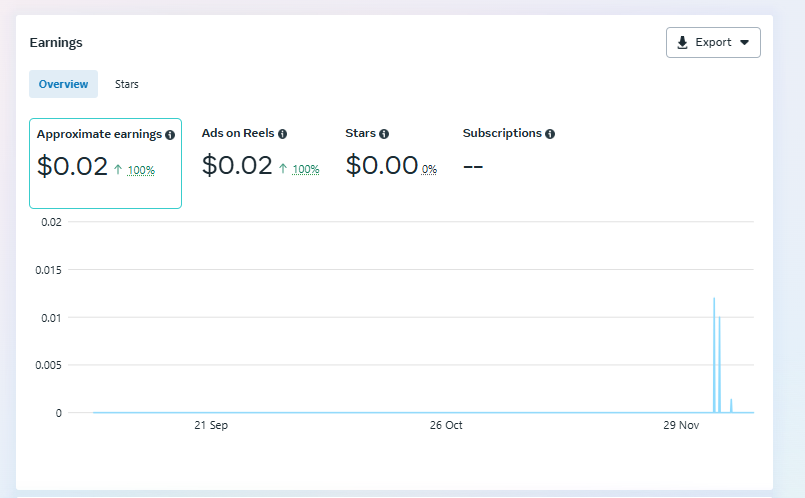Screen dimensions: 805x498
Task: Click the 29 Nov date axis label
Action: (681, 425)
